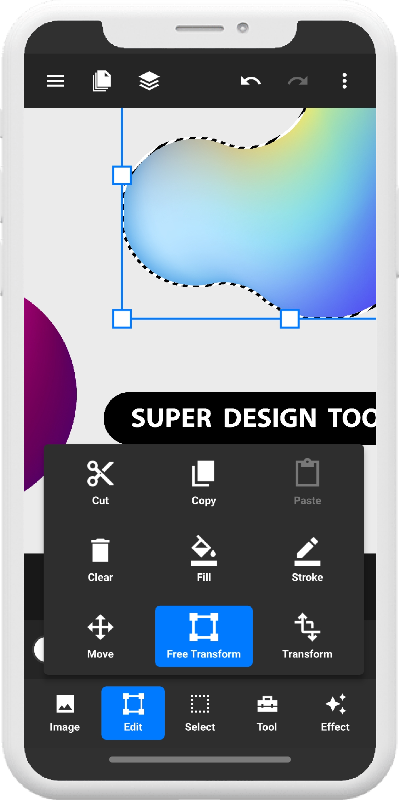Toggle the Edit tab menu

pyautogui.click(x=133, y=713)
